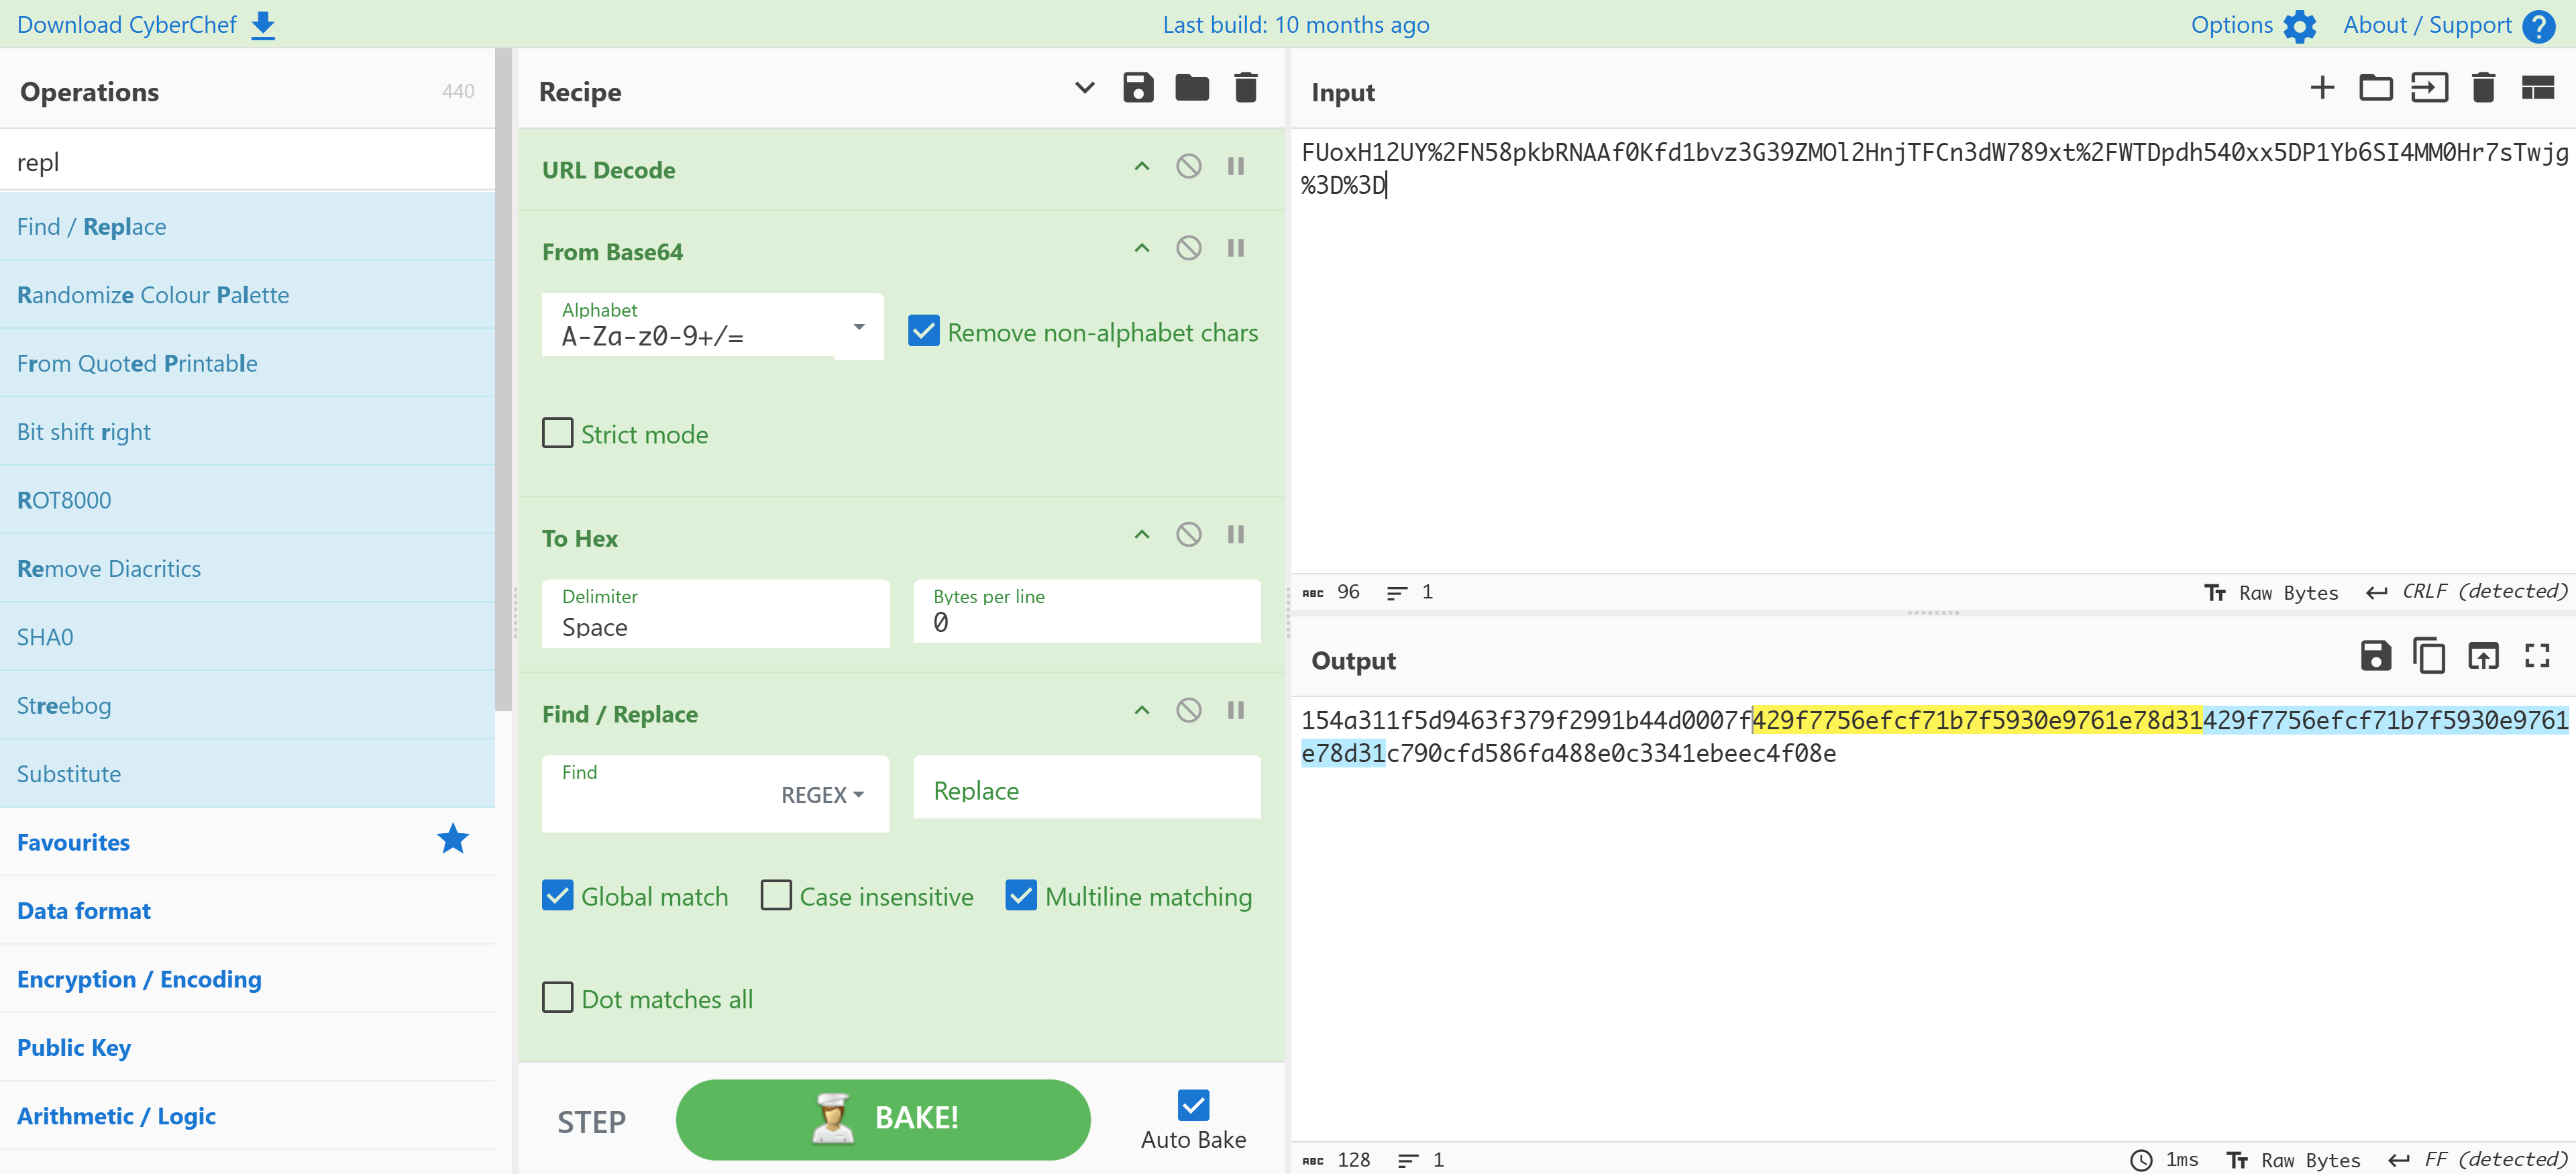Open folder as input icon

point(2376,88)
